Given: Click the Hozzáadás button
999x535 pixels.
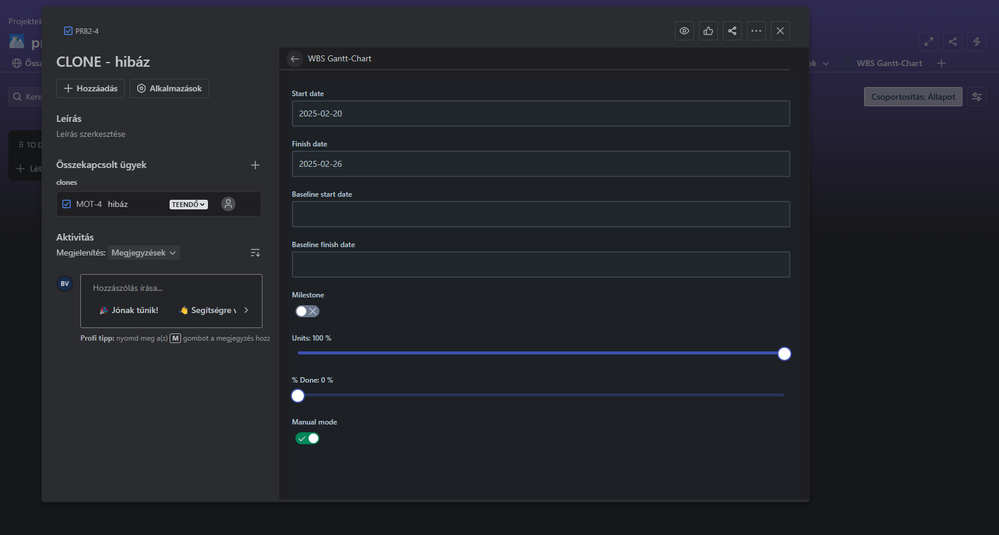Looking at the screenshot, I should [x=90, y=89].
